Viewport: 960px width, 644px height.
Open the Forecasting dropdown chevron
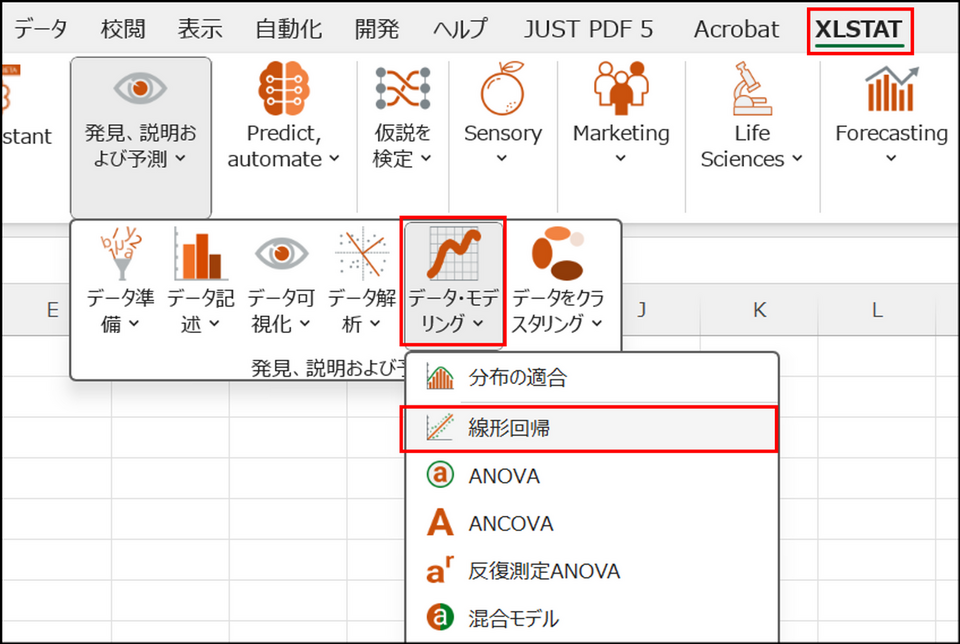891,158
